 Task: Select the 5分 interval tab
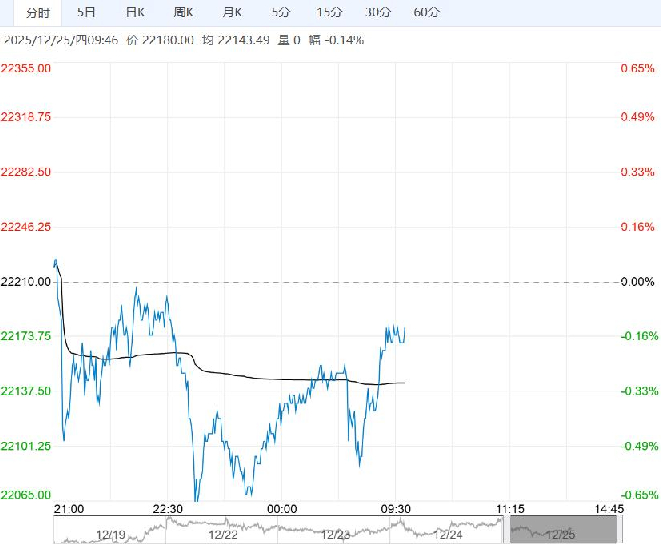coord(281,13)
